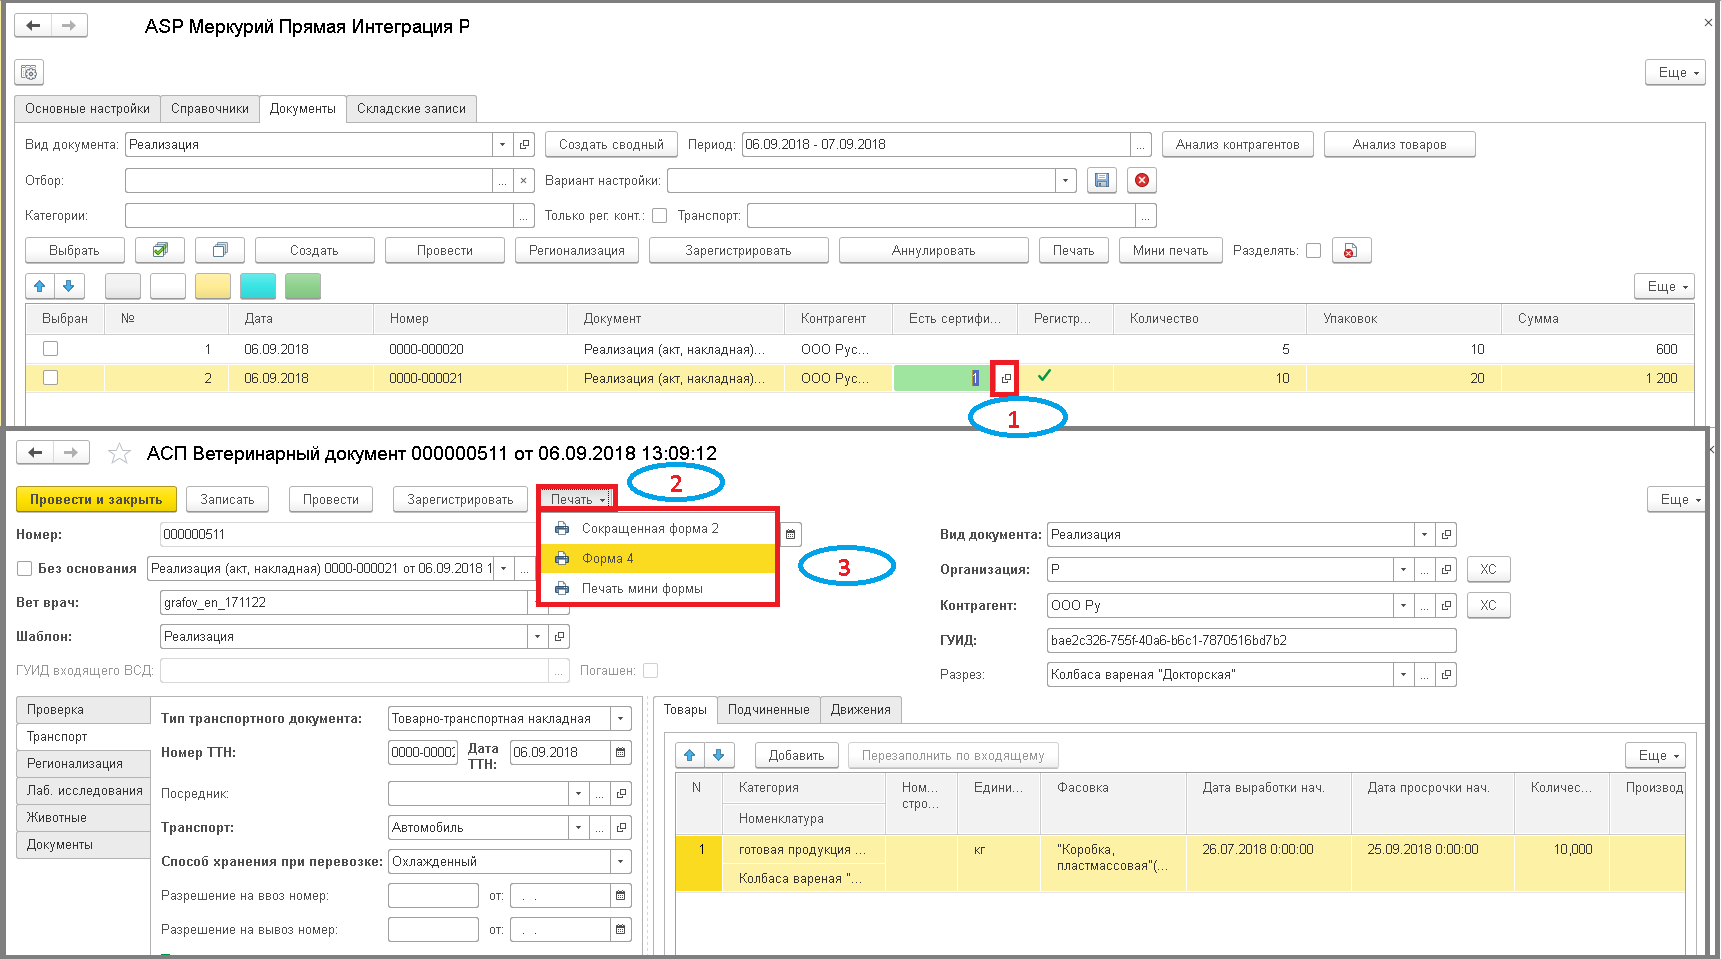Click red document icon after Разделять
This screenshot has height=959, width=1721.
click(1350, 251)
